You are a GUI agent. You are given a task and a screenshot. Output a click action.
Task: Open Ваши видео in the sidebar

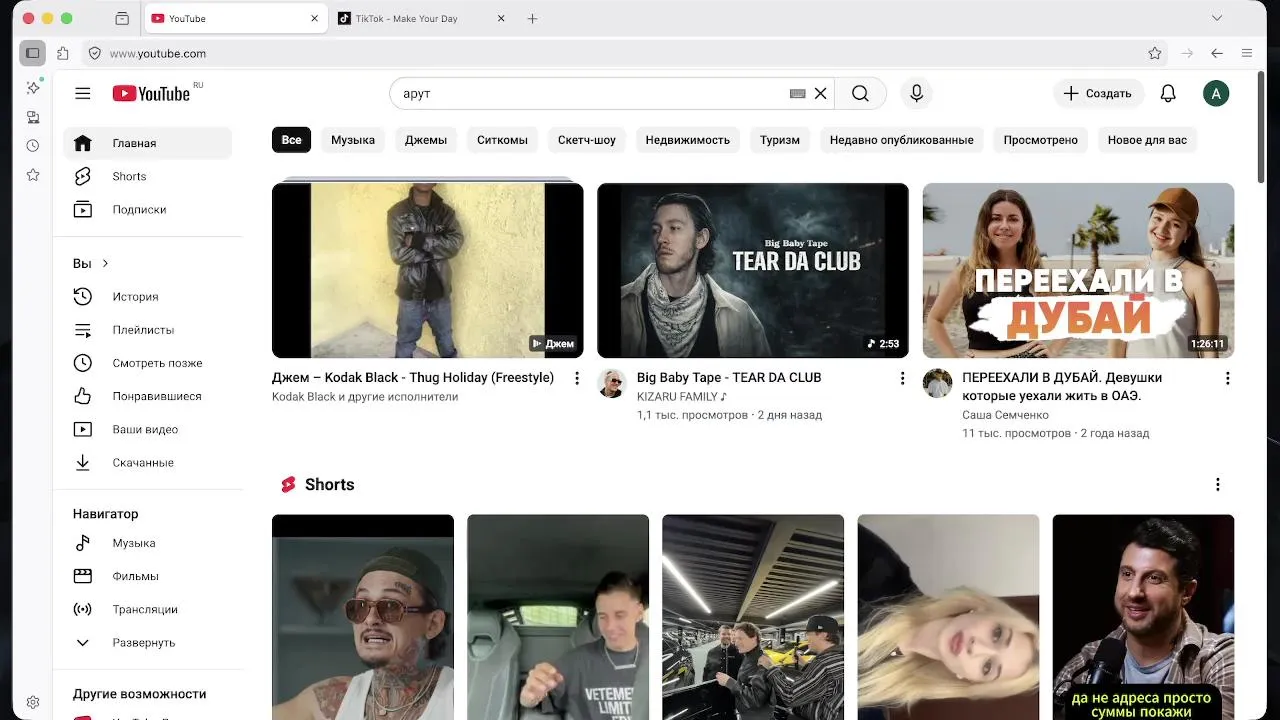click(x=148, y=429)
